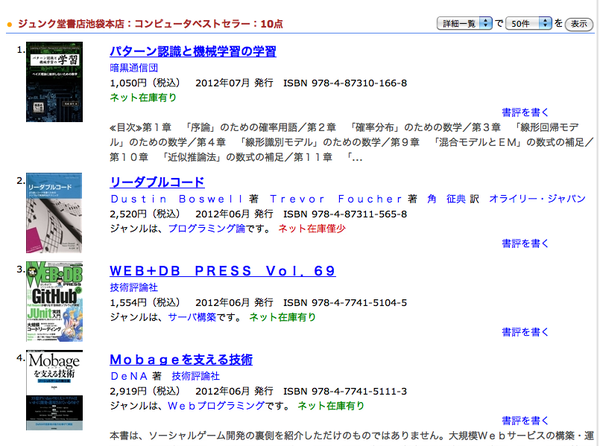Viewport: 600px width, 446px height.
Task: Click ISBN 978-4-7741-5104-5 text
Action: click(x=345, y=303)
